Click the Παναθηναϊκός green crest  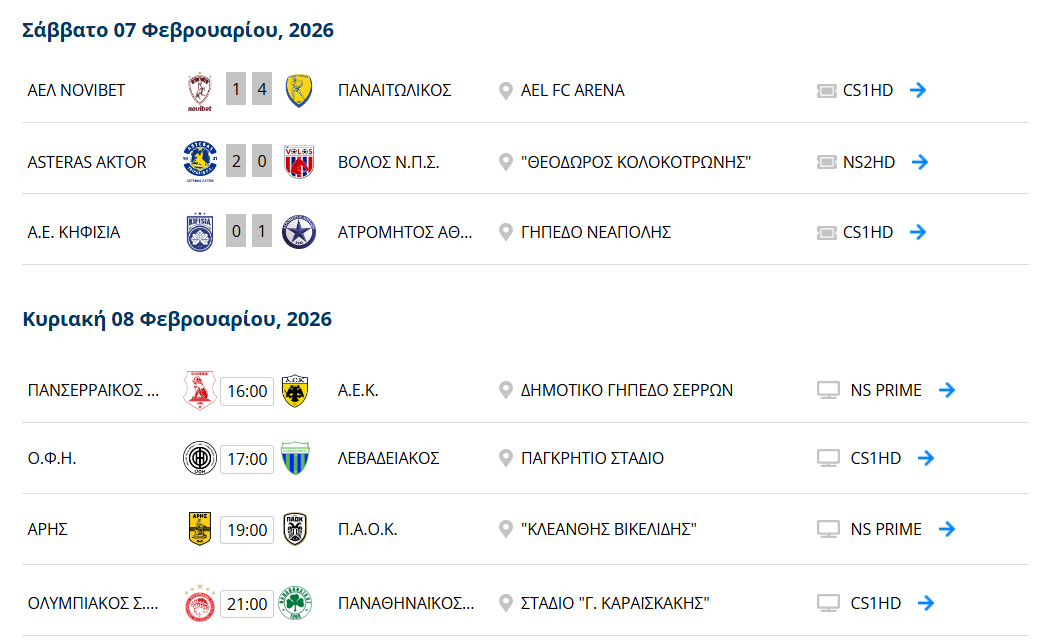click(295, 604)
